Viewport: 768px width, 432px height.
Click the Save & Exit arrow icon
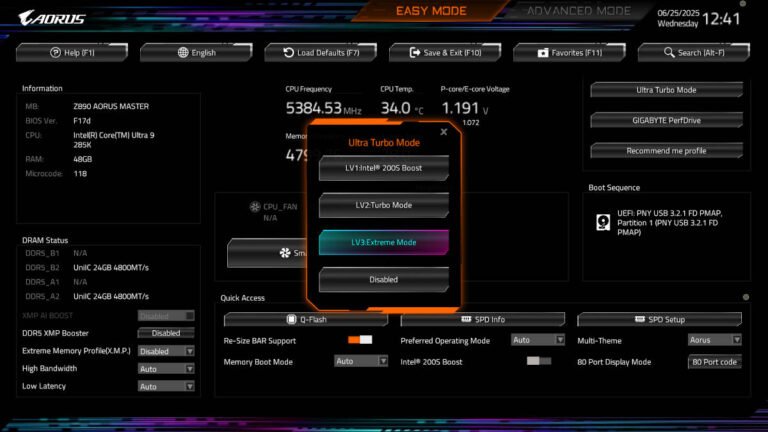[x=415, y=52]
